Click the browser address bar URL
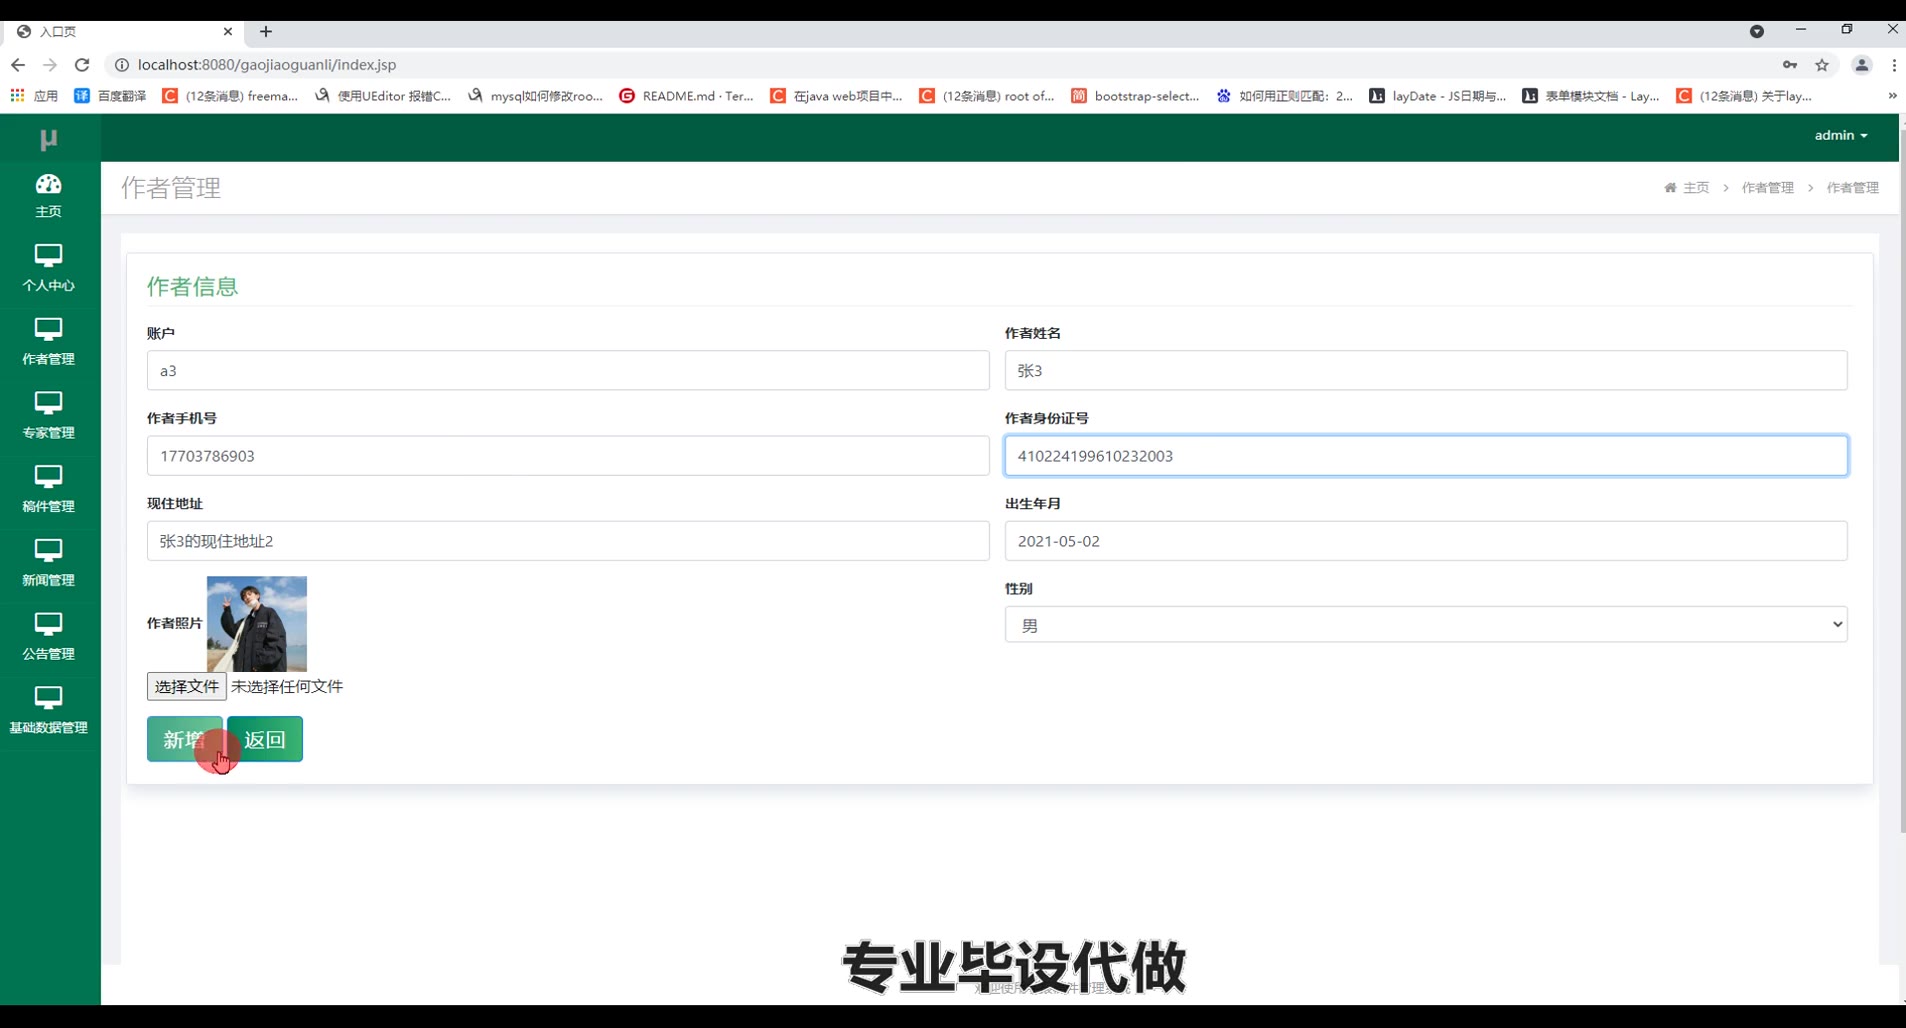Image resolution: width=1906 pixels, height=1028 pixels. [x=267, y=64]
